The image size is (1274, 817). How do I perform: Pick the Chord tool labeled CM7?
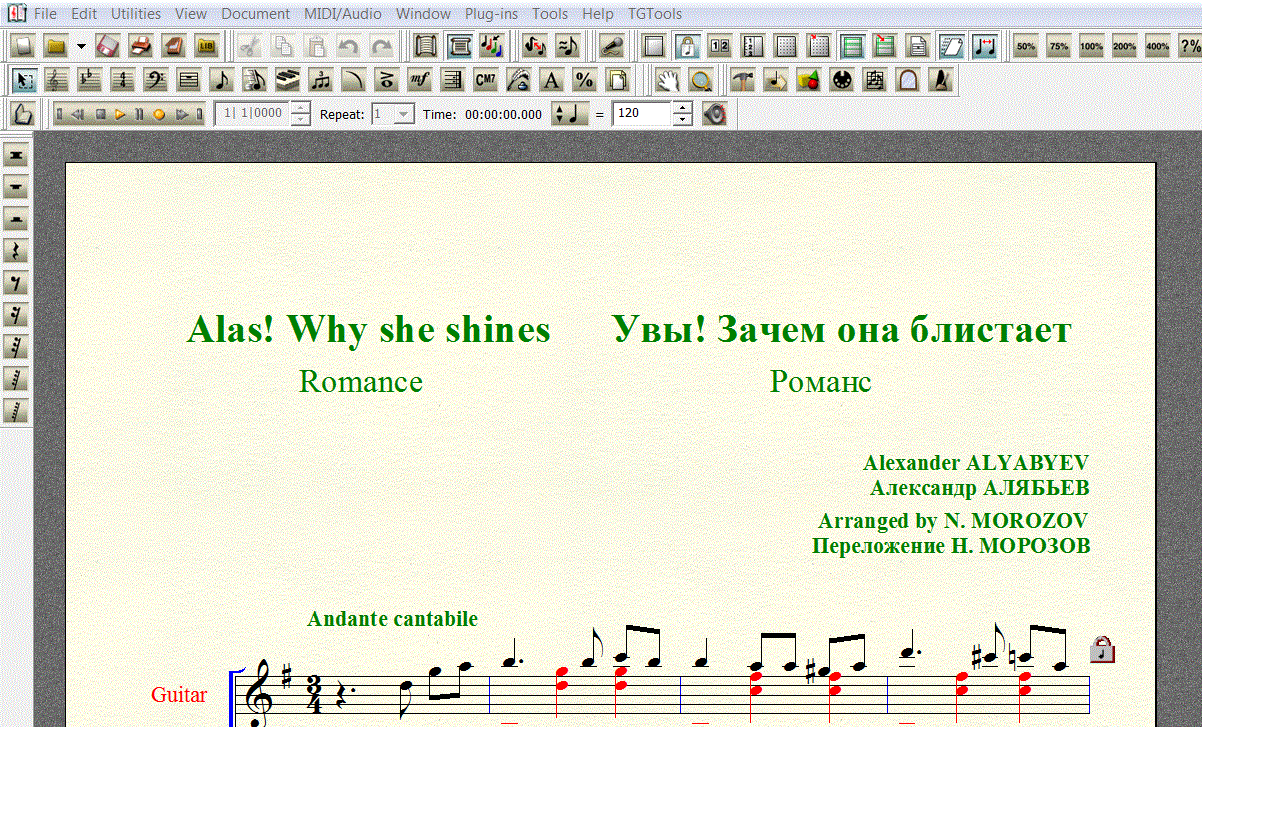pyautogui.click(x=485, y=80)
